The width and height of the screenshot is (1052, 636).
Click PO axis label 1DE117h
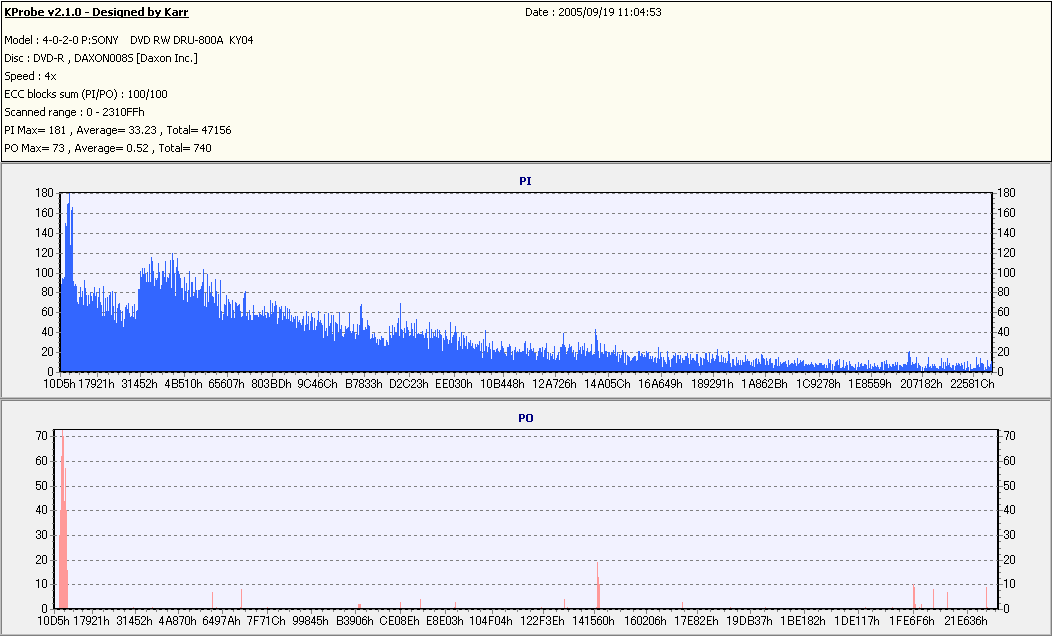click(855, 621)
